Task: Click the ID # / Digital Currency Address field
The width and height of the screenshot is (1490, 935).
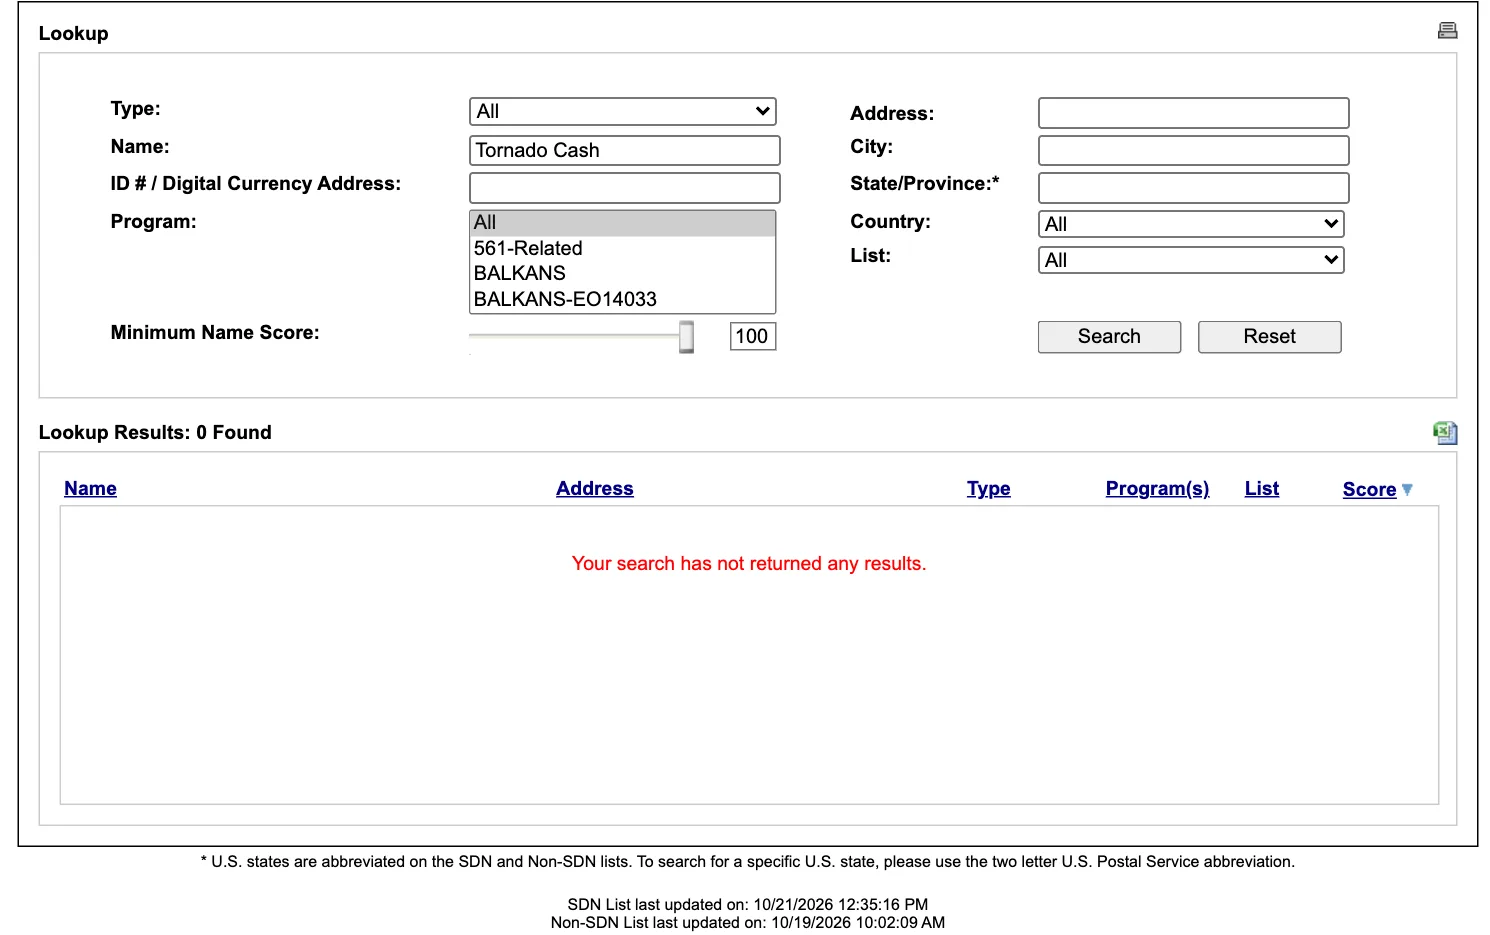Action: [624, 187]
